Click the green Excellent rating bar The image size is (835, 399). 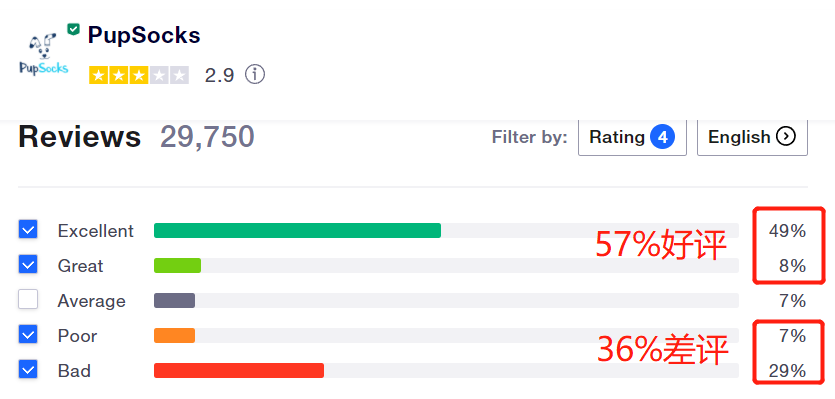pos(297,231)
